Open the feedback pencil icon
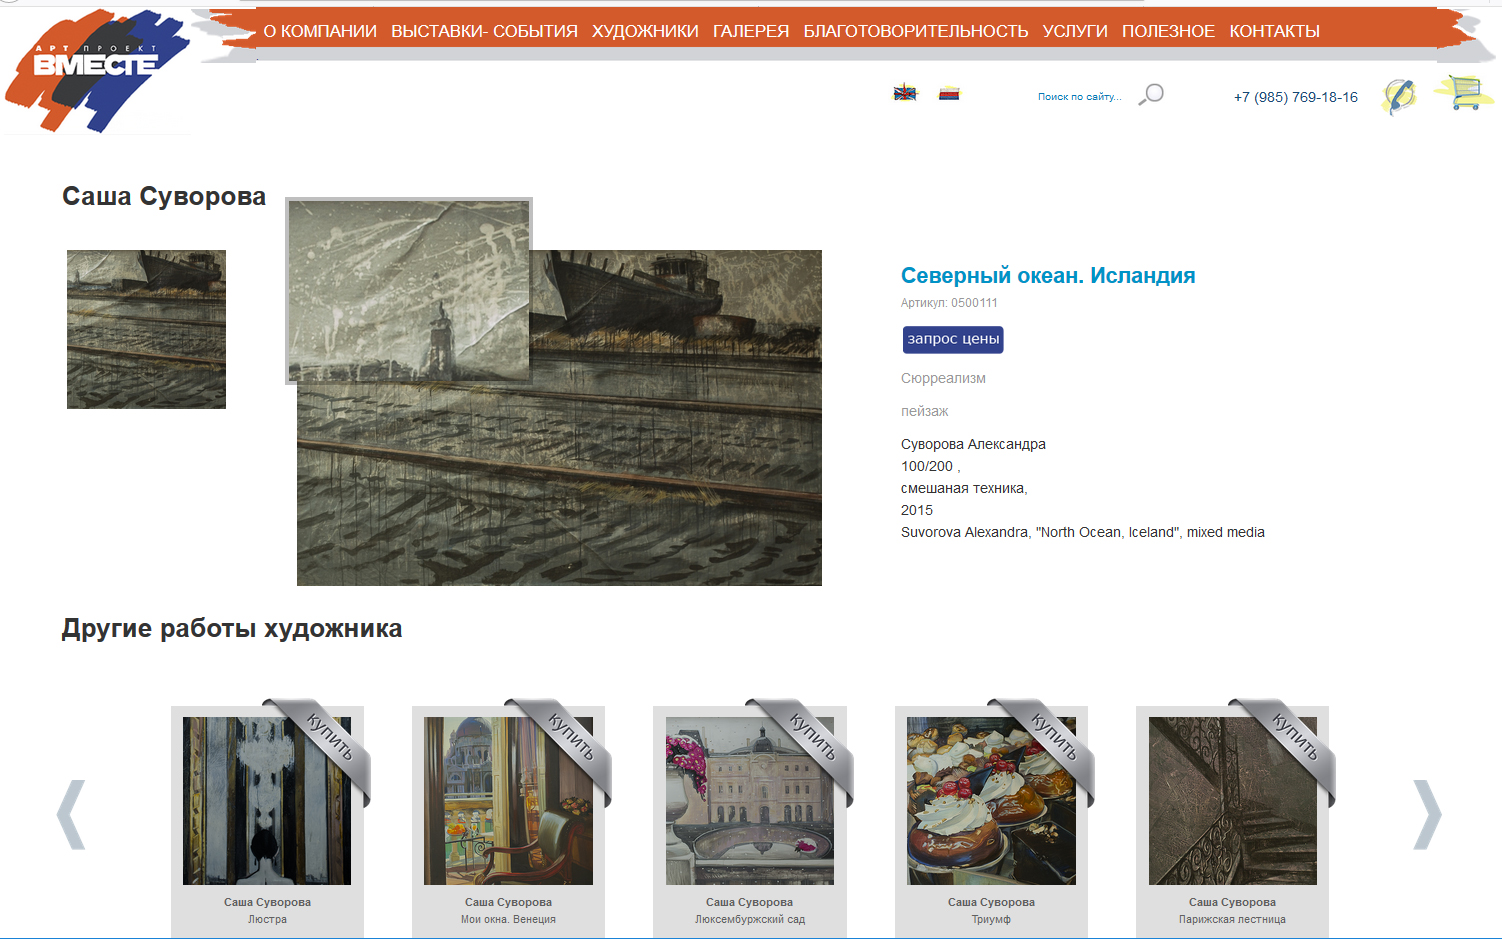 [1399, 96]
